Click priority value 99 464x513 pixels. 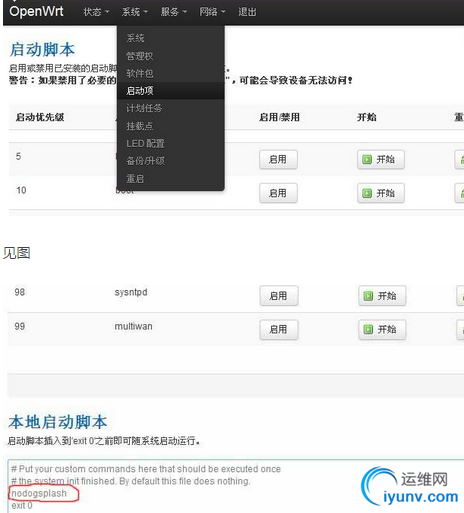point(20,326)
